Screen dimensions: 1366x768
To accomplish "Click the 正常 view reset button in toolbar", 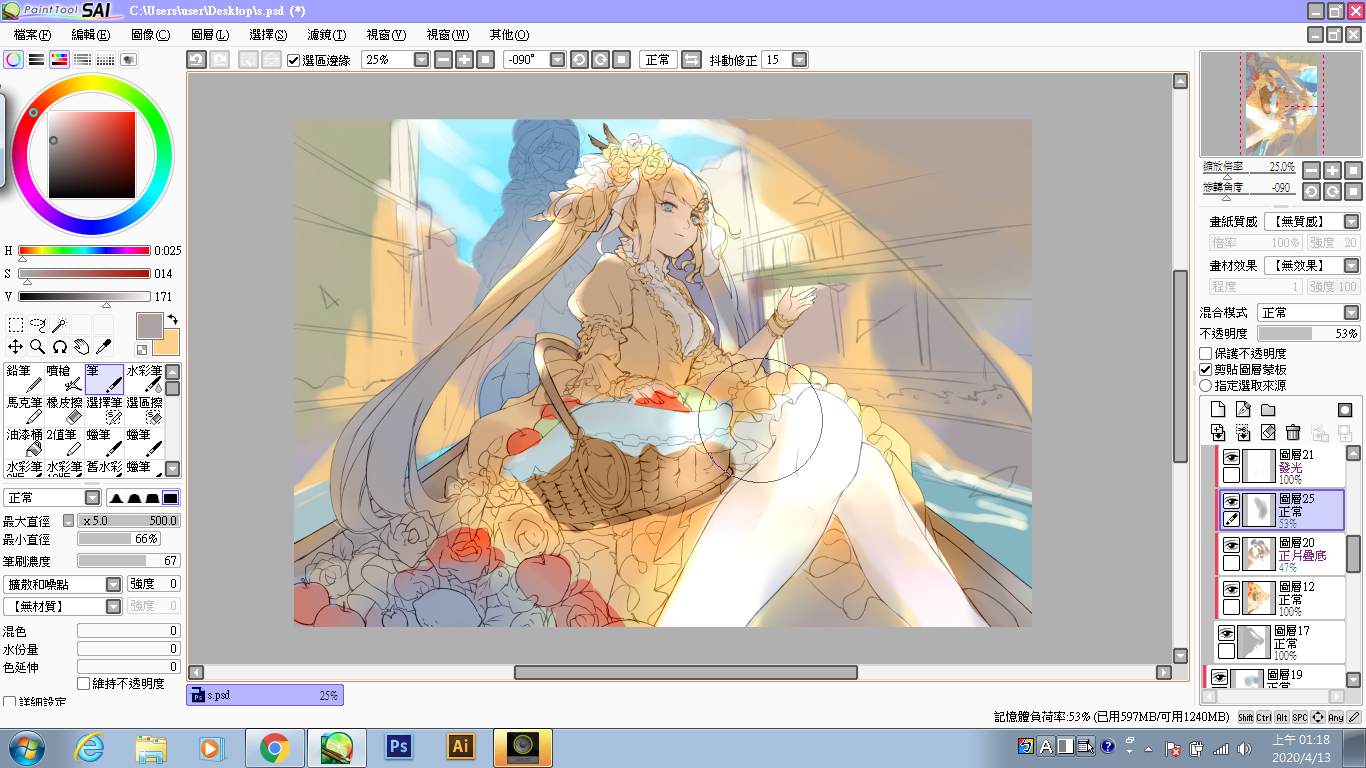I will tap(658, 60).
